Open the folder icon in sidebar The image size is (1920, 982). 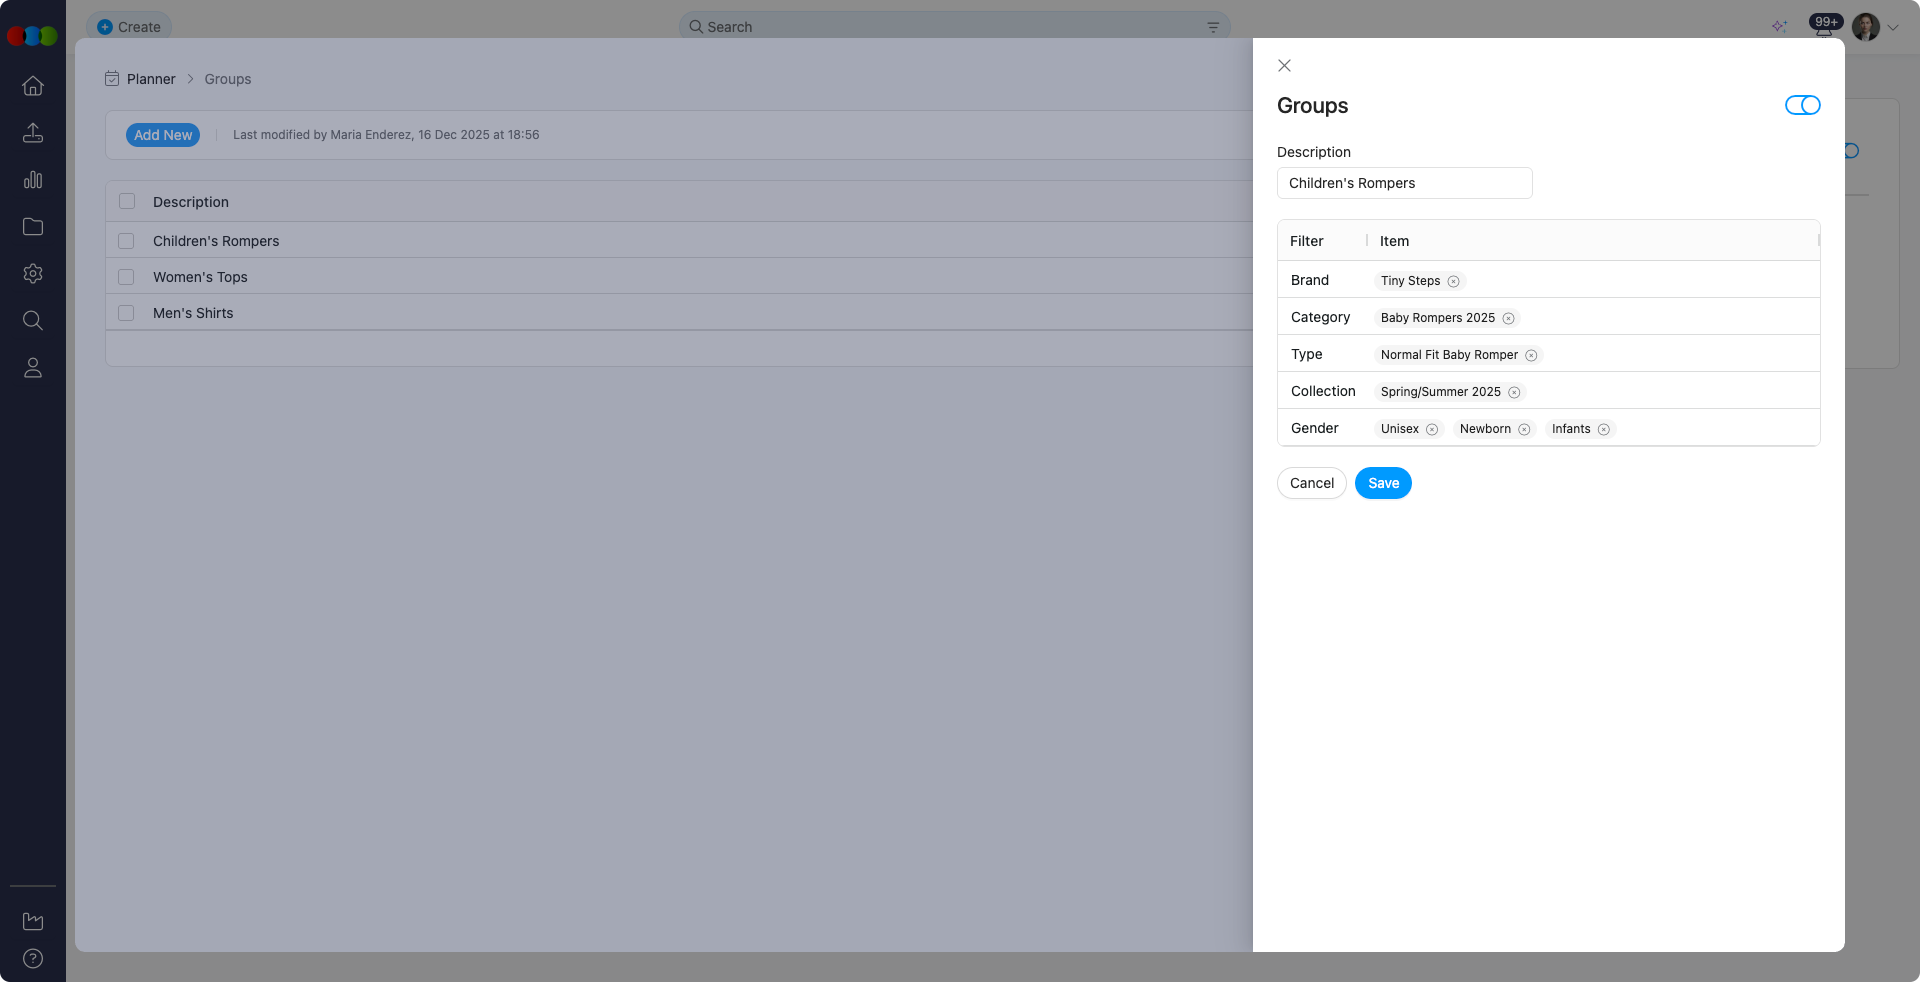click(x=33, y=227)
